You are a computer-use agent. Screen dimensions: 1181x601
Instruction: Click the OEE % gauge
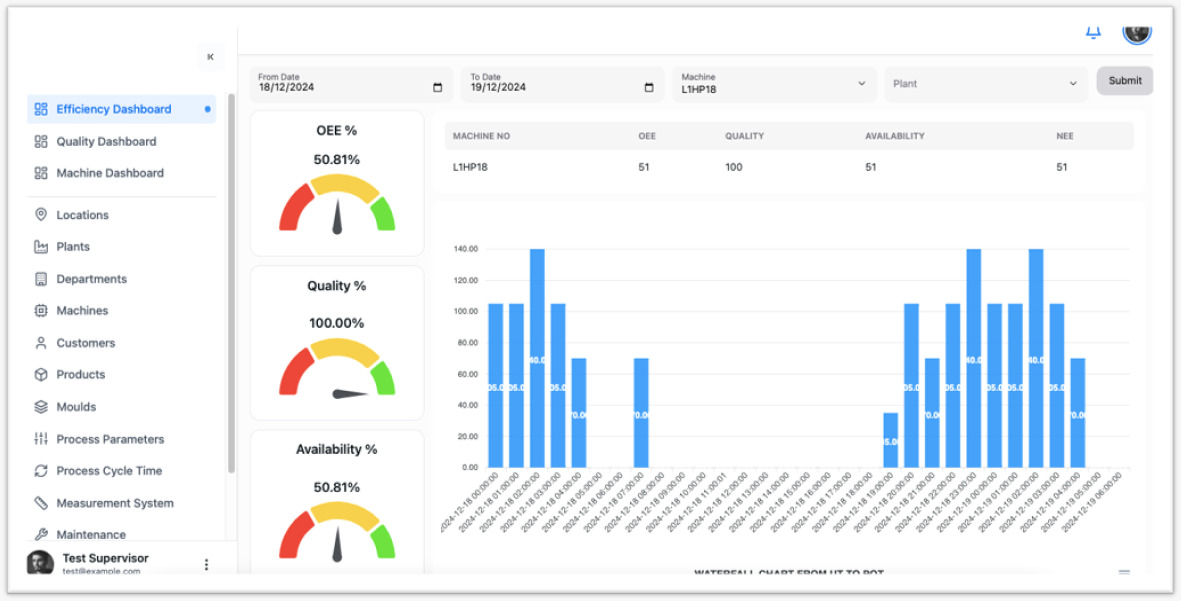[337, 205]
